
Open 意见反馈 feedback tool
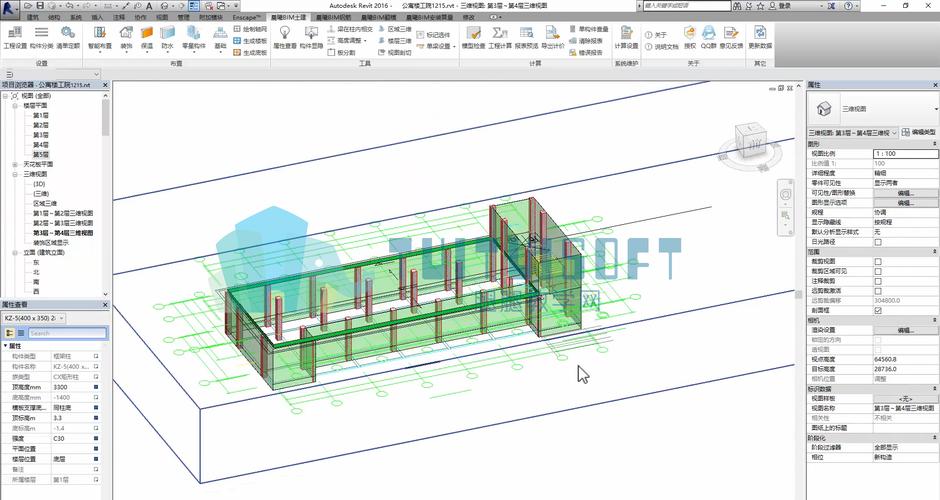[x=731, y=38]
